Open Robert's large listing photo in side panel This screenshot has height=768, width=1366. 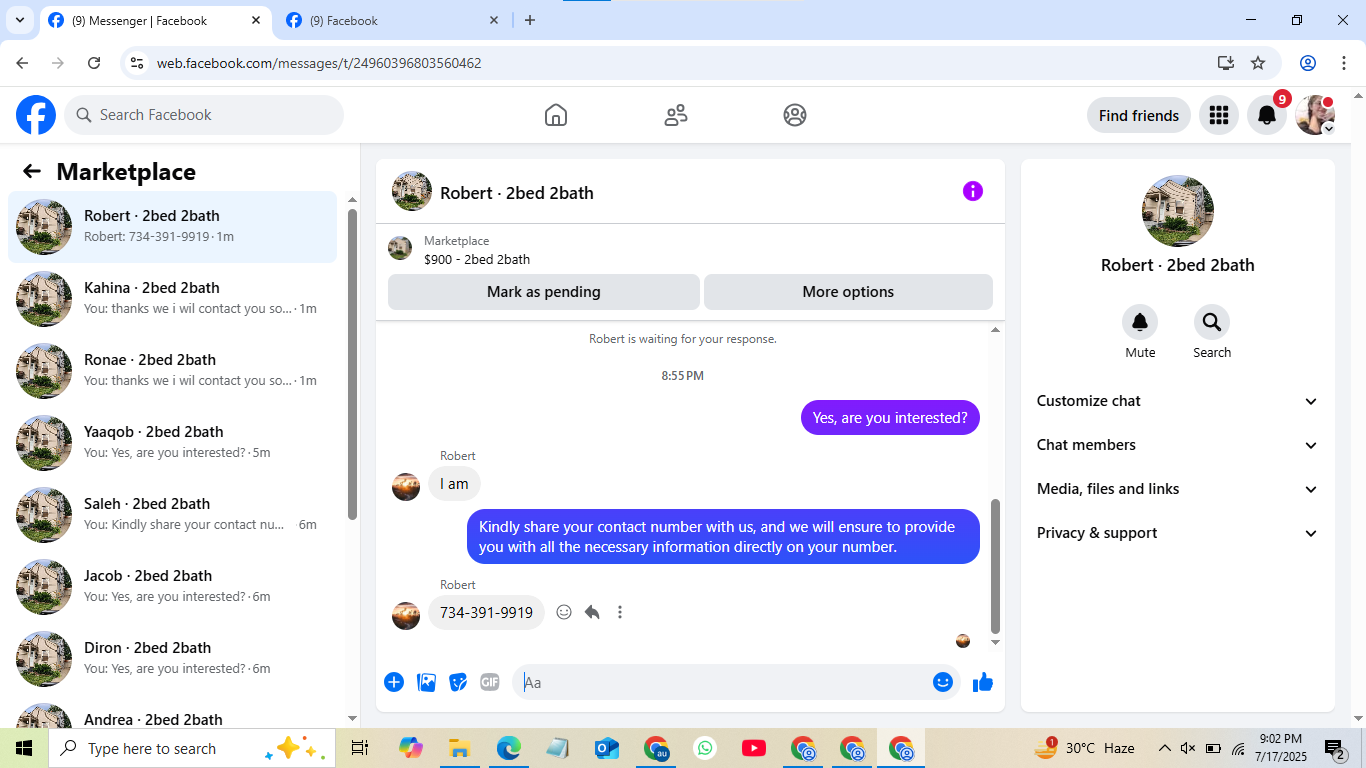(x=1178, y=211)
